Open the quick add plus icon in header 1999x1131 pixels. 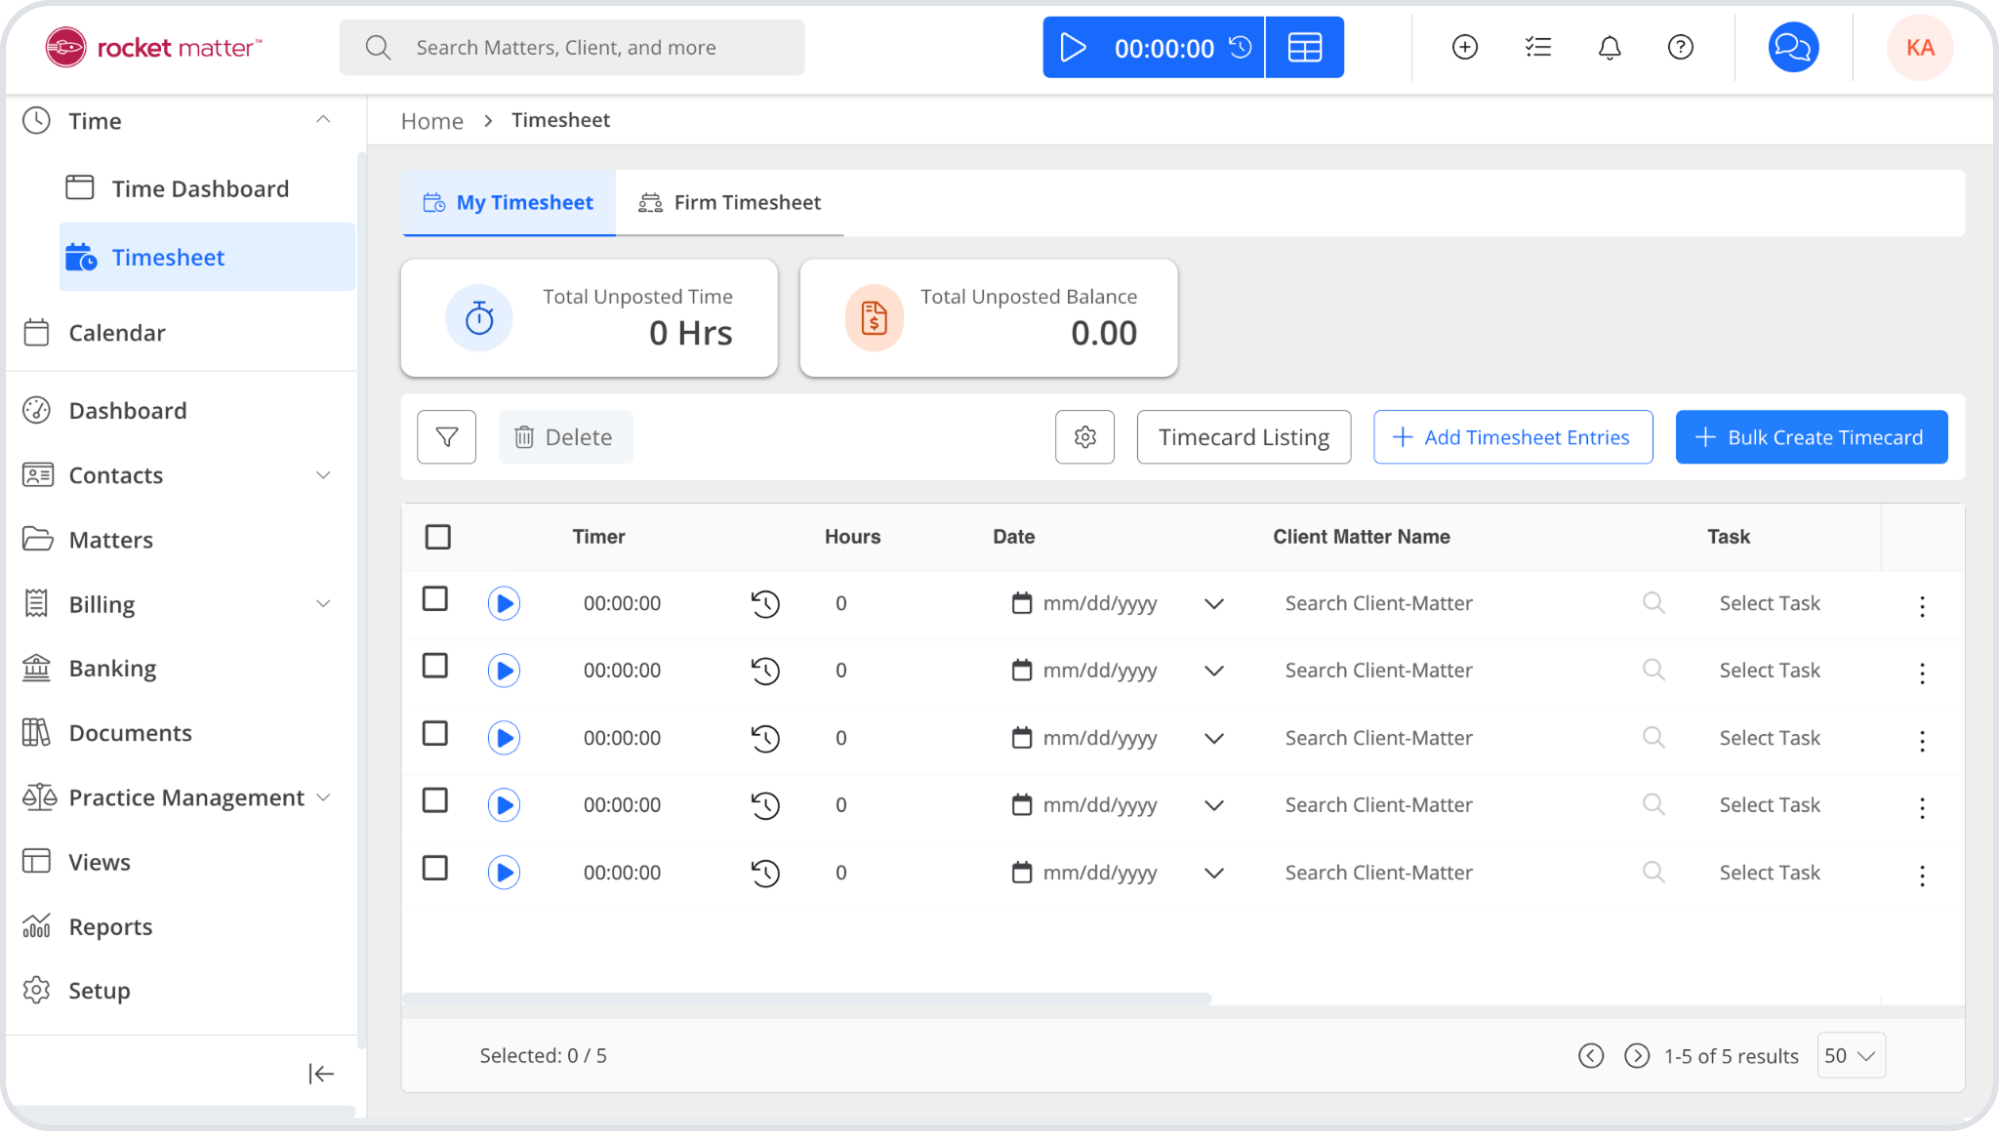coord(1464,46)
